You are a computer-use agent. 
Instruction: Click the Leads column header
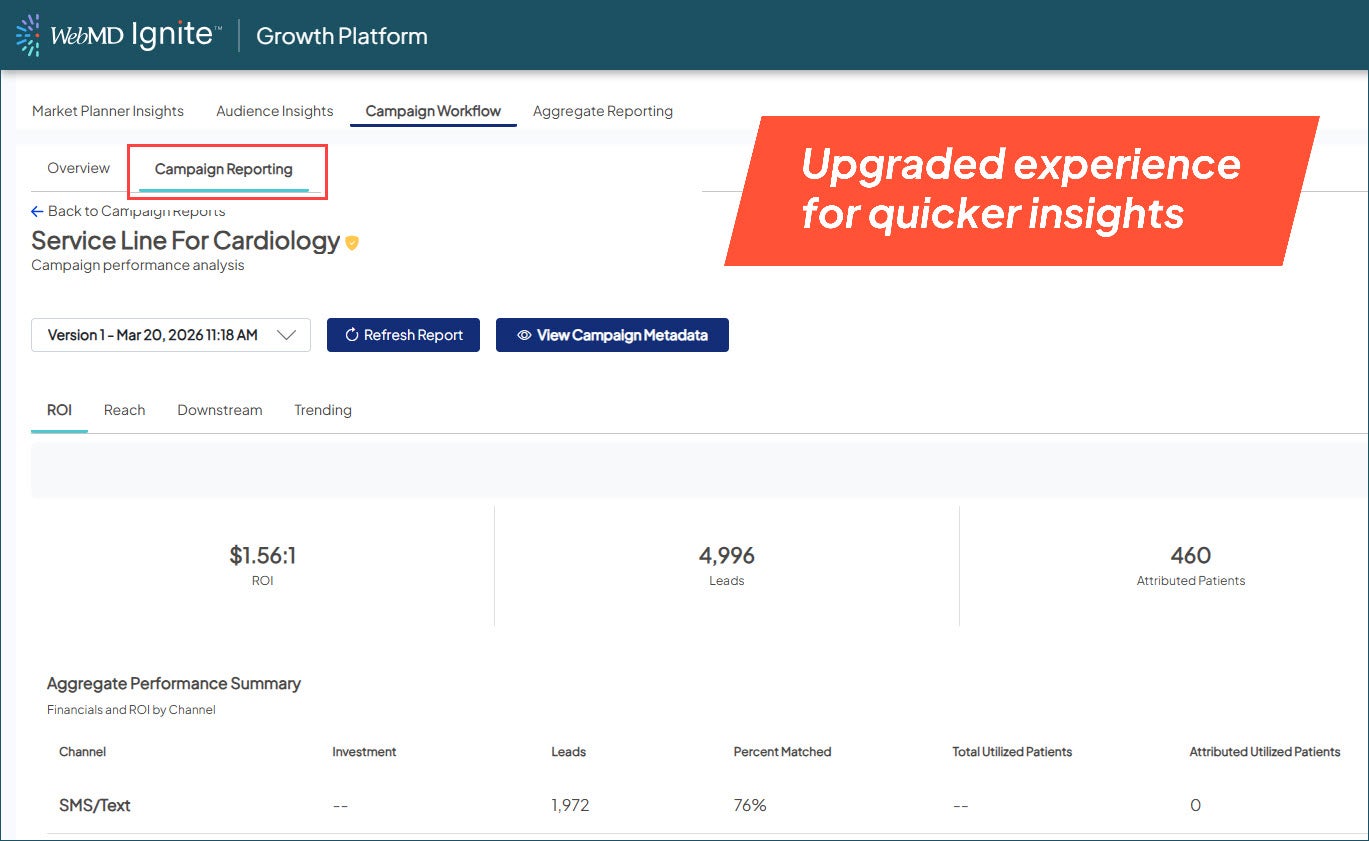pyautogui.click(x=568, y=751)
